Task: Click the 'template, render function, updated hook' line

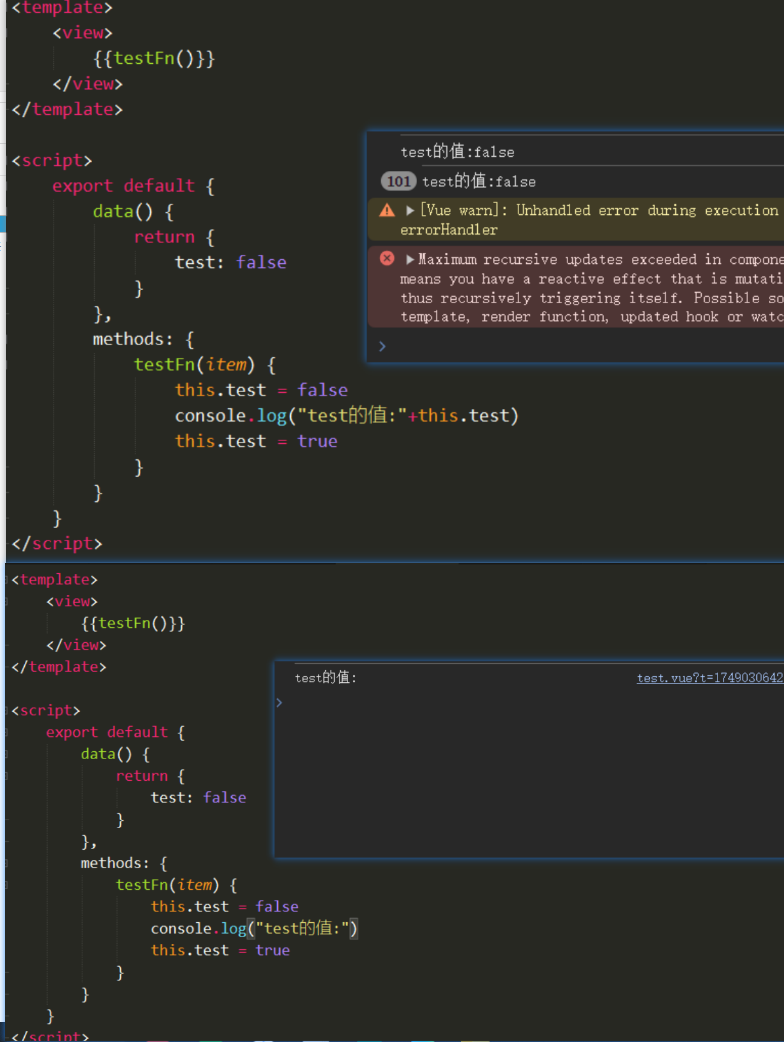Action: pos(591,317)
